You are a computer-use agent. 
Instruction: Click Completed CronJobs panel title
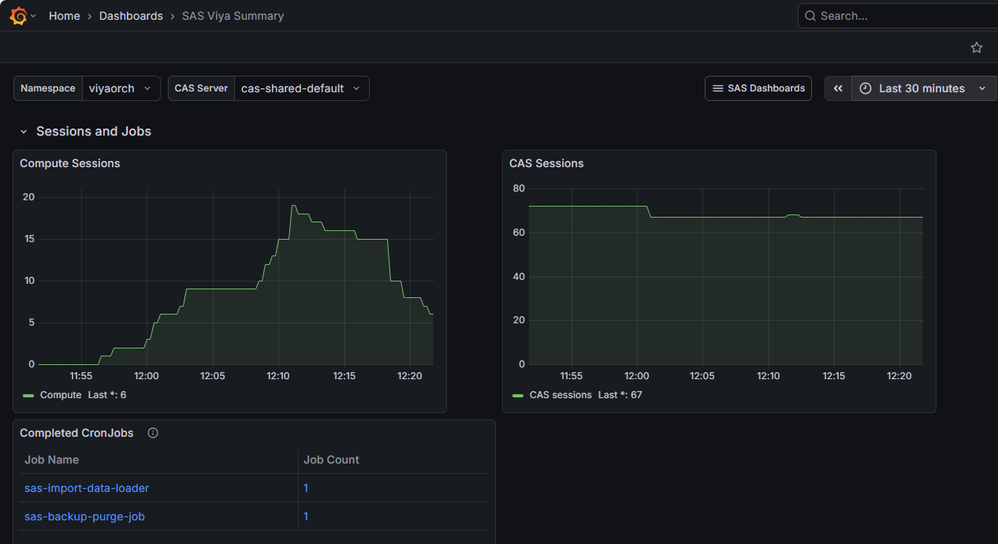coord(76,433)
